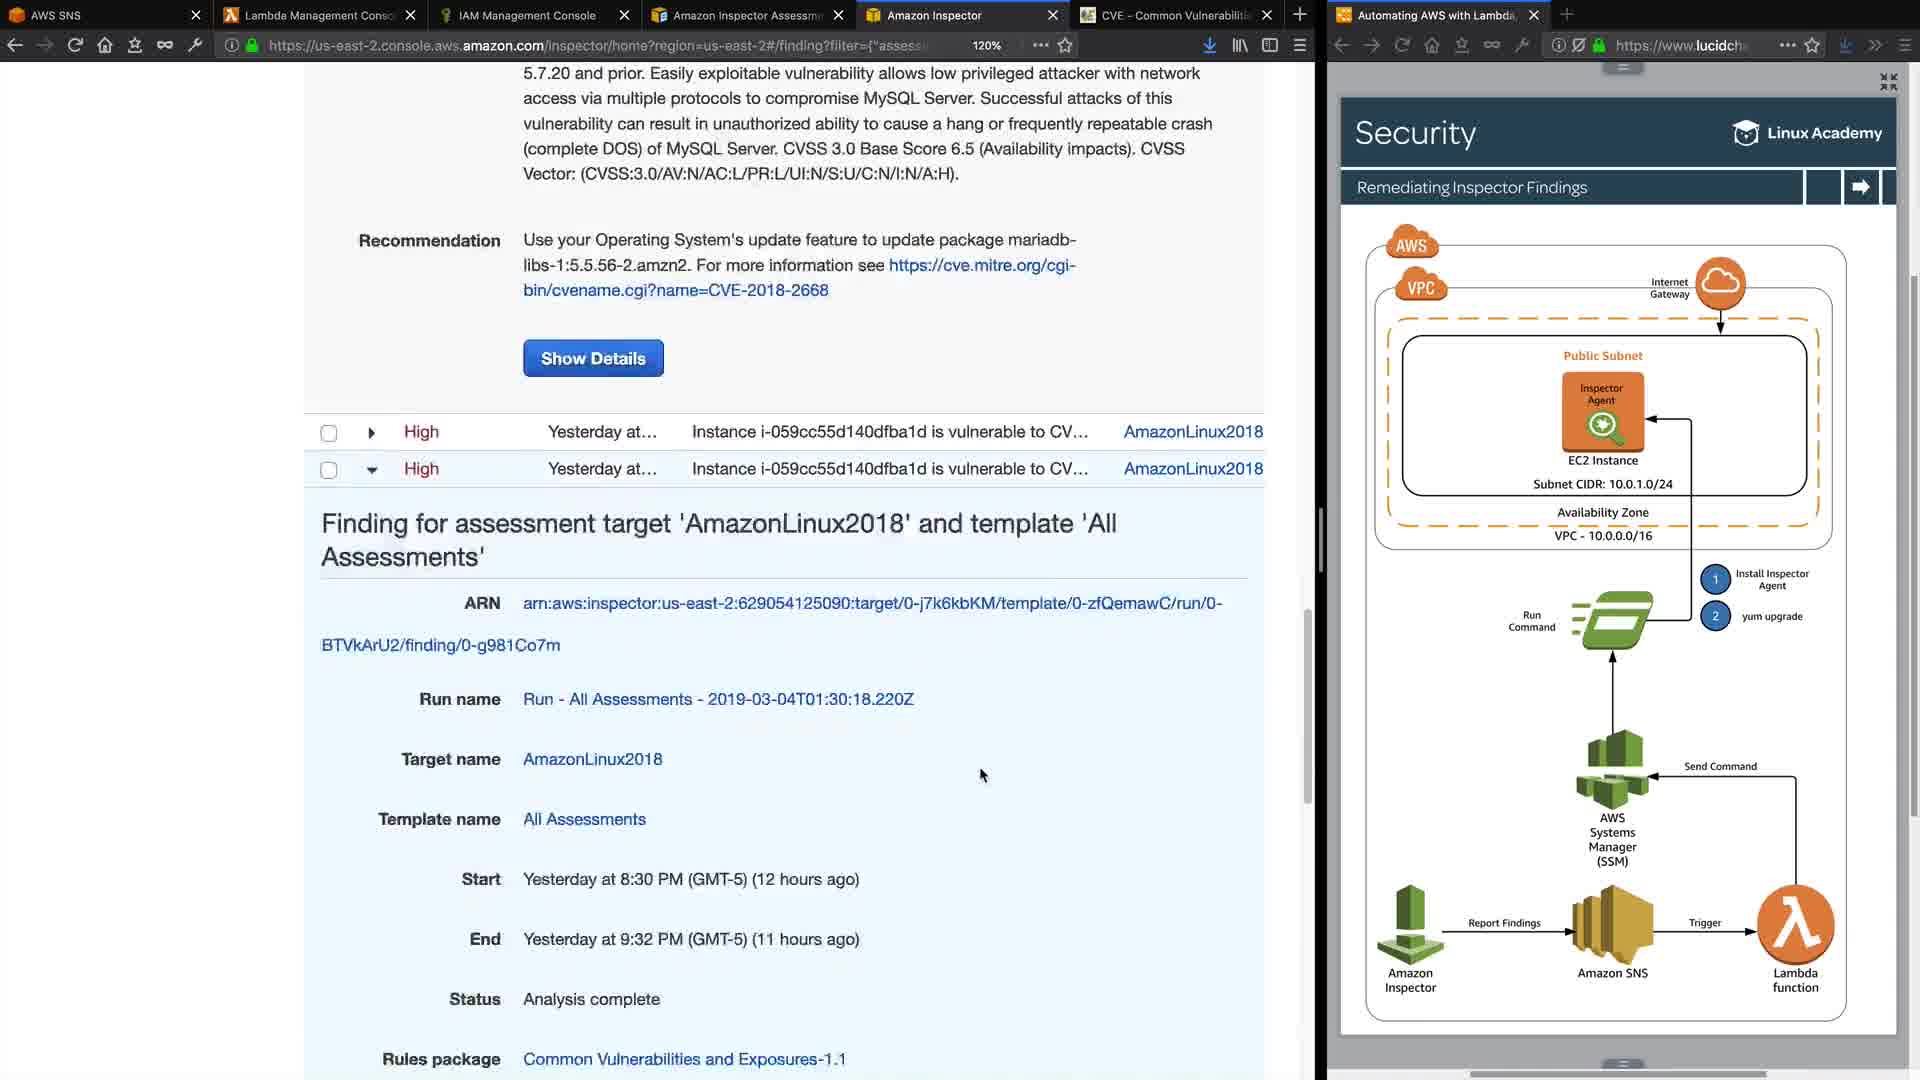
Task: Click the page vertical scrollbar thumb
Action: 1307,705
